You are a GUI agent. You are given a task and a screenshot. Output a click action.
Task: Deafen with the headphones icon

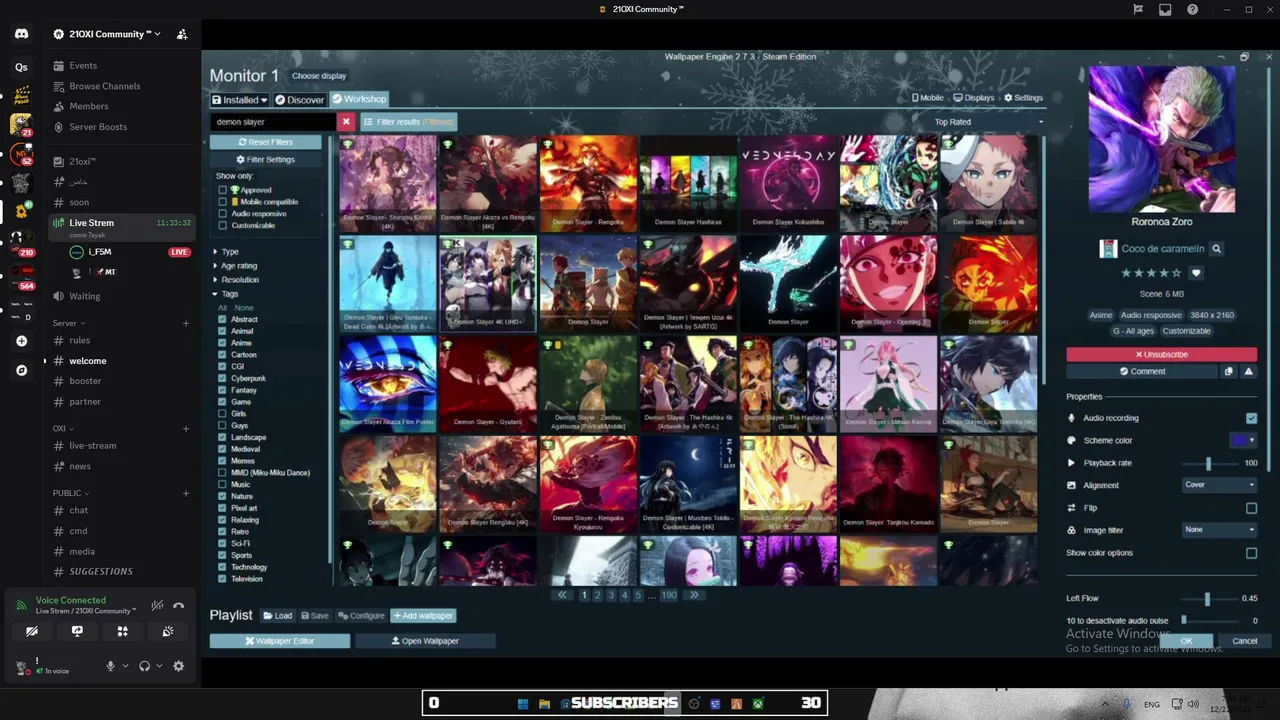pyautogui.click(x=144, y=666)
